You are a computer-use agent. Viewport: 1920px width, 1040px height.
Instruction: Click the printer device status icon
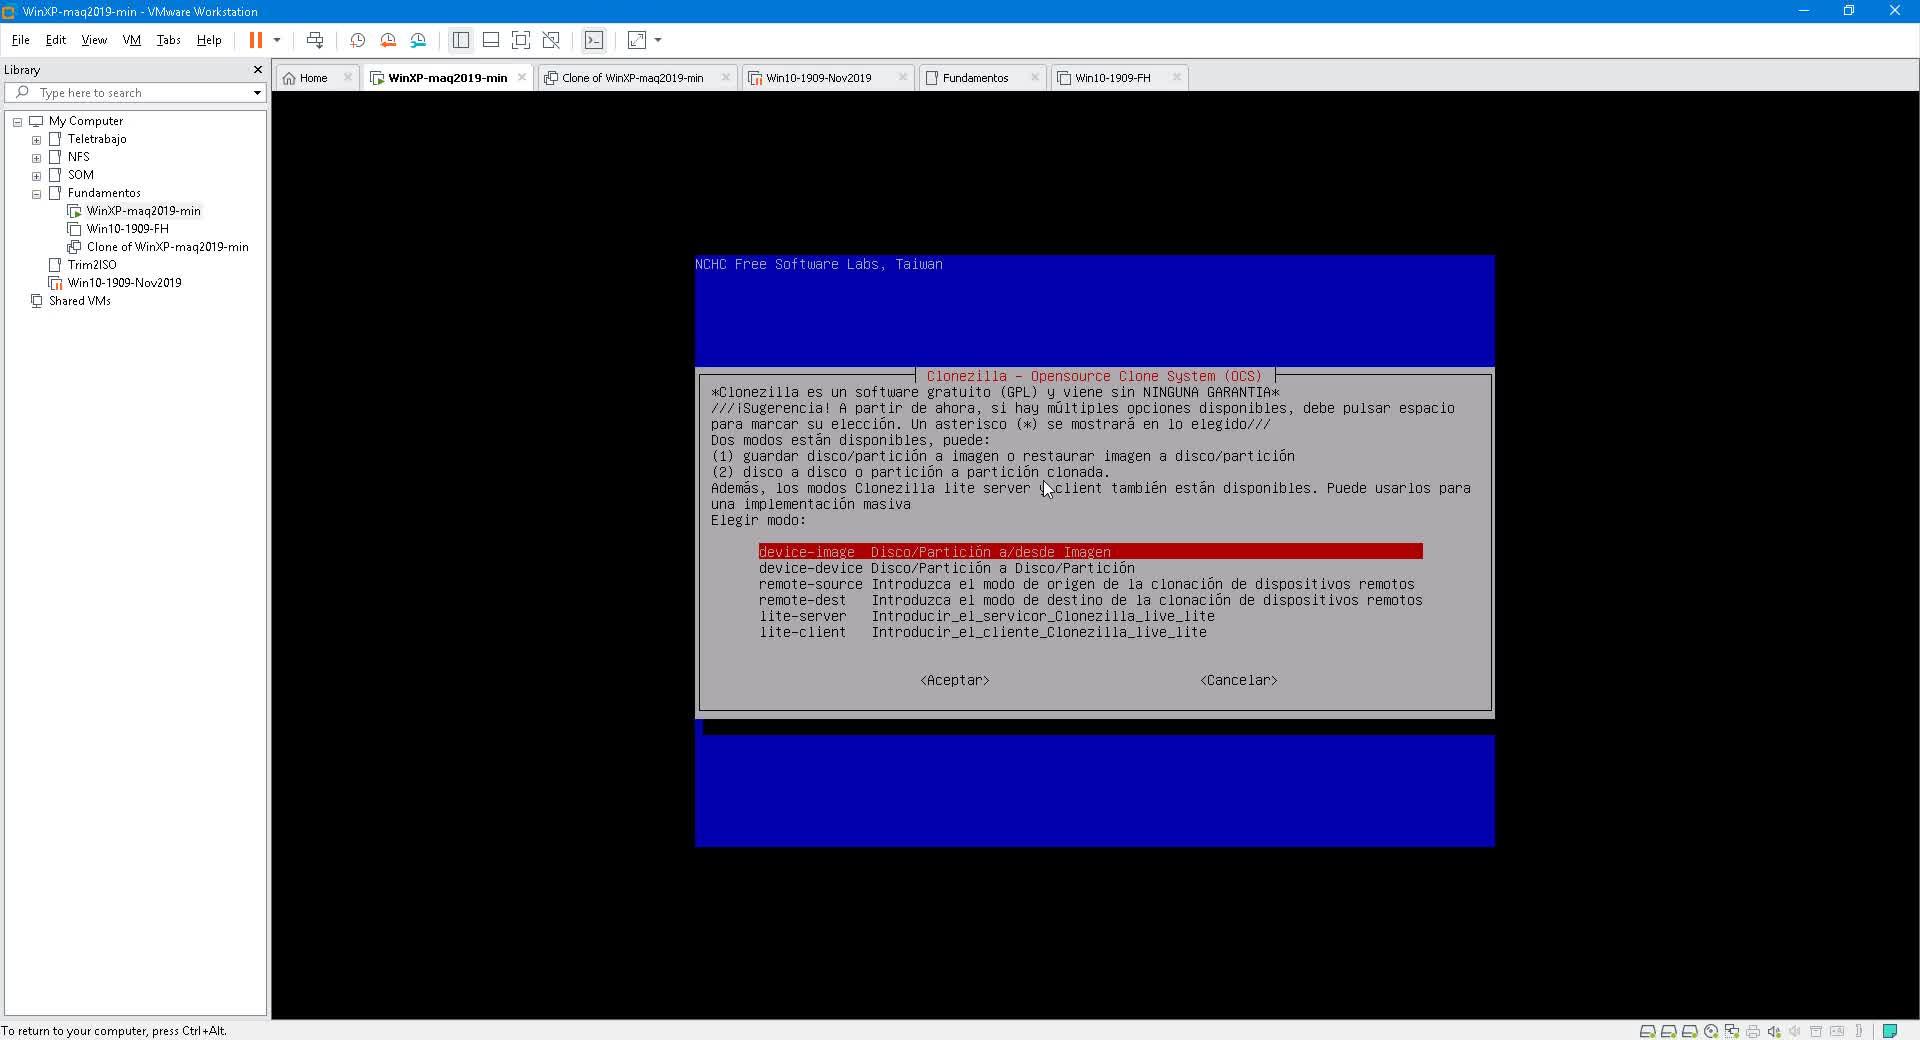point(1752,1031)
